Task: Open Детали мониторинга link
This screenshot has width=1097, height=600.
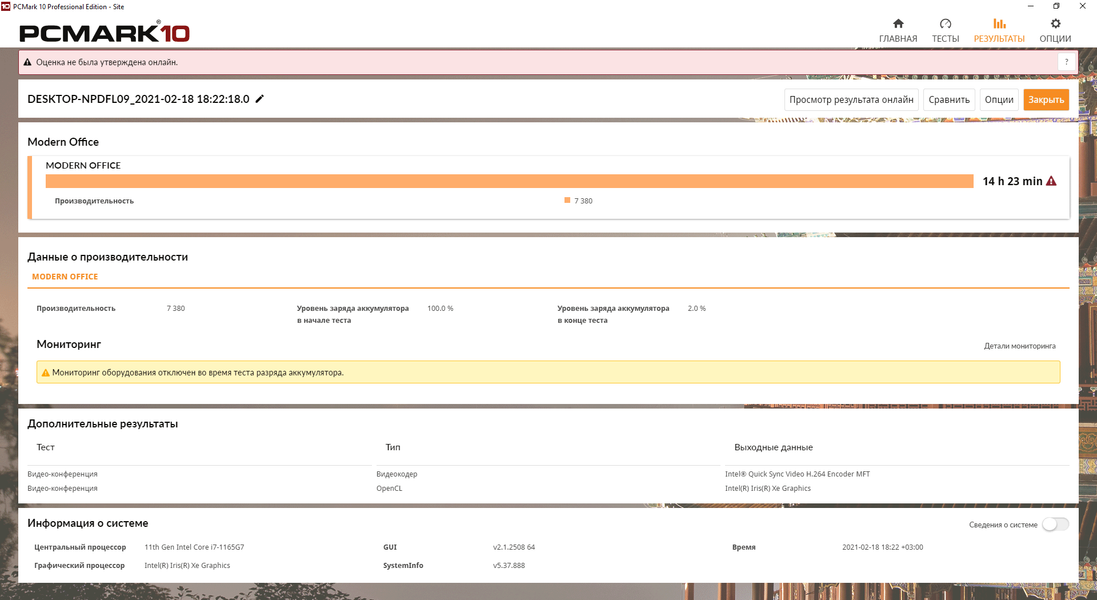Action: [1019, 346]
